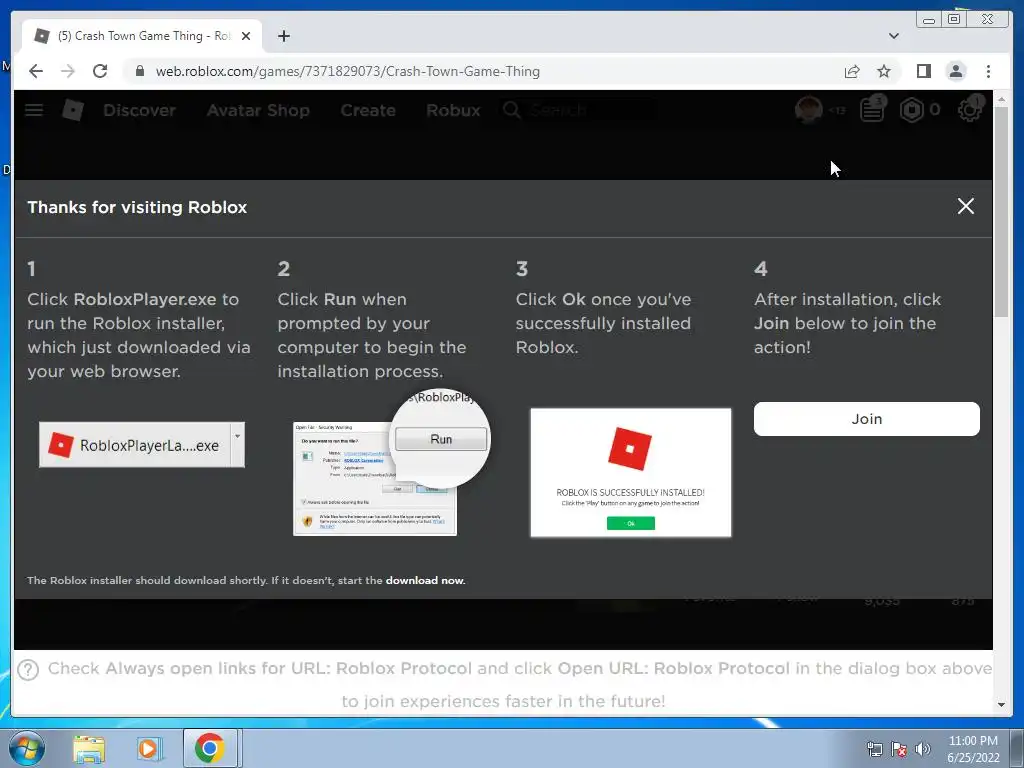The width and height of the screenshot is (1024, 768).
Task: Open Roblox notifications icon
Action: point(872,109)
